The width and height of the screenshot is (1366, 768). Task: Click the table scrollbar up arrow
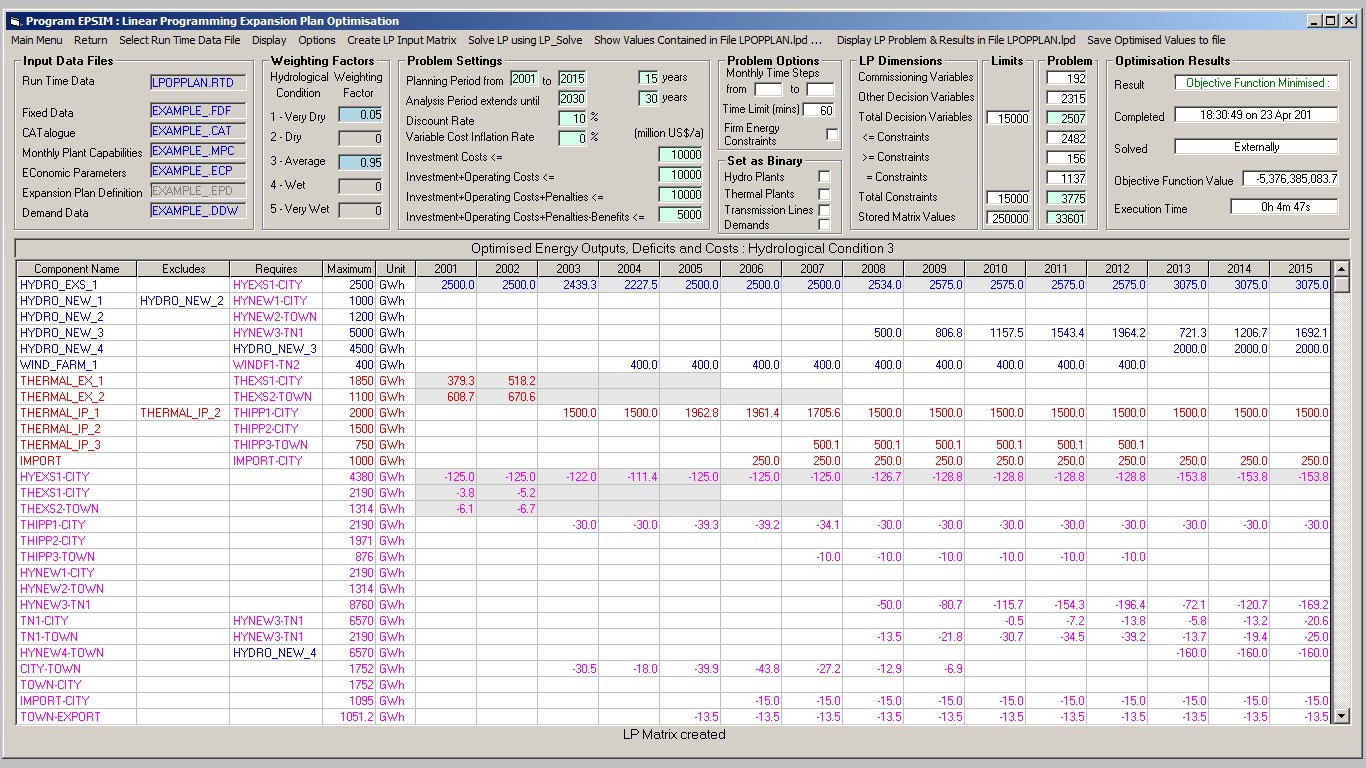pos(1341,269)
